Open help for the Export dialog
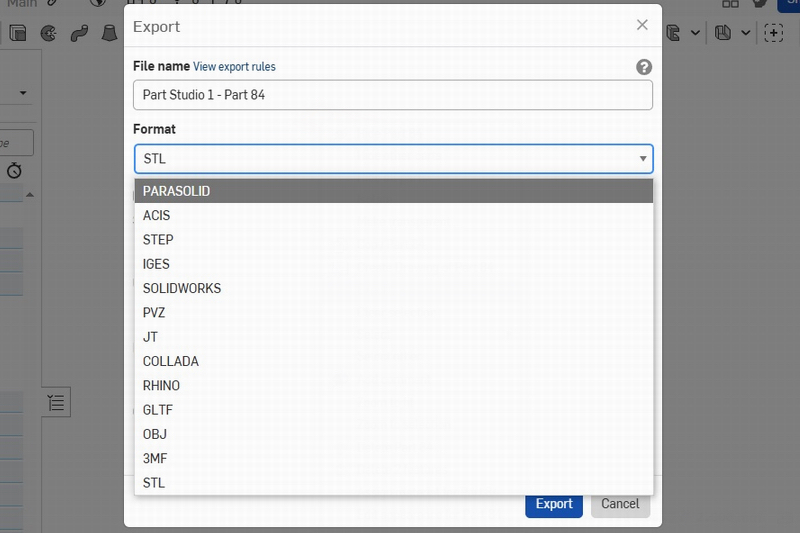This screenshot has width=800, height=533. click(644, 67)
